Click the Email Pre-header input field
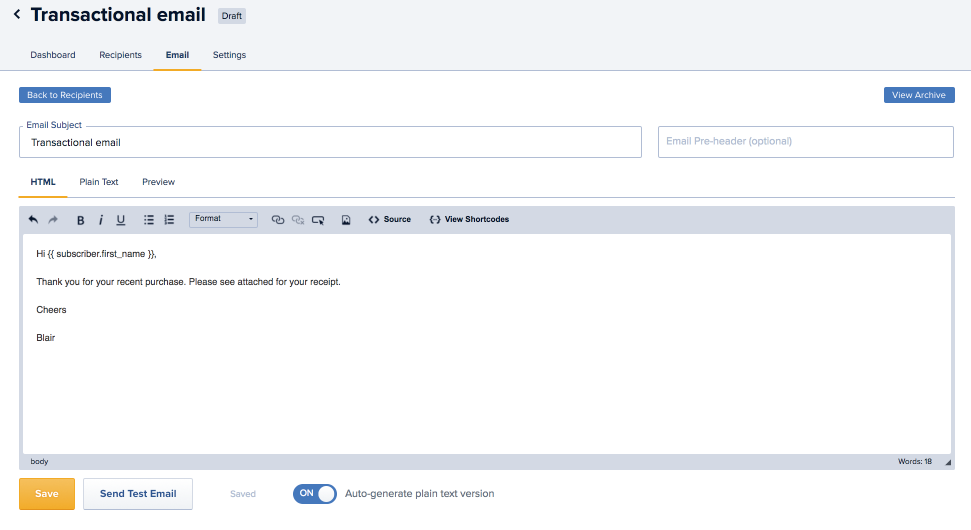The height and width of the screenshot is (530, 971). click(805, 142)
